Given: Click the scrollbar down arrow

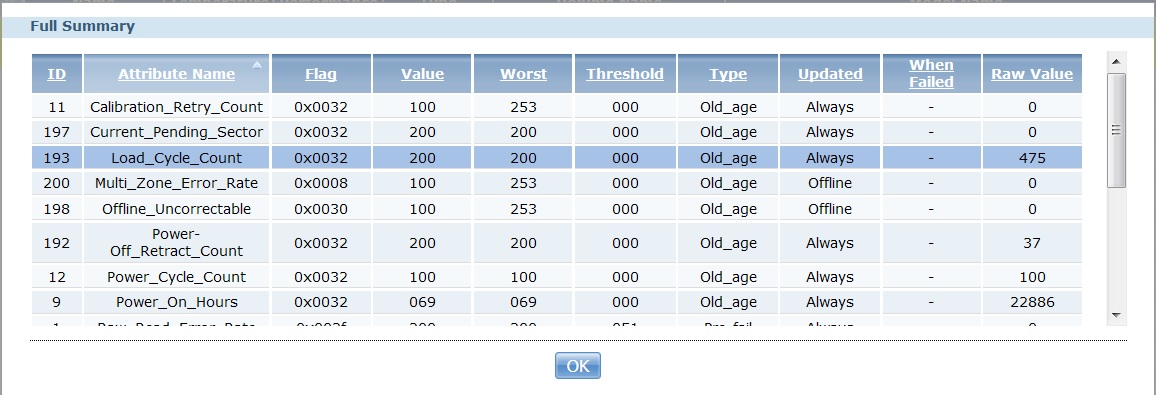Looking at the screenshot, I should pos(1115,315).
